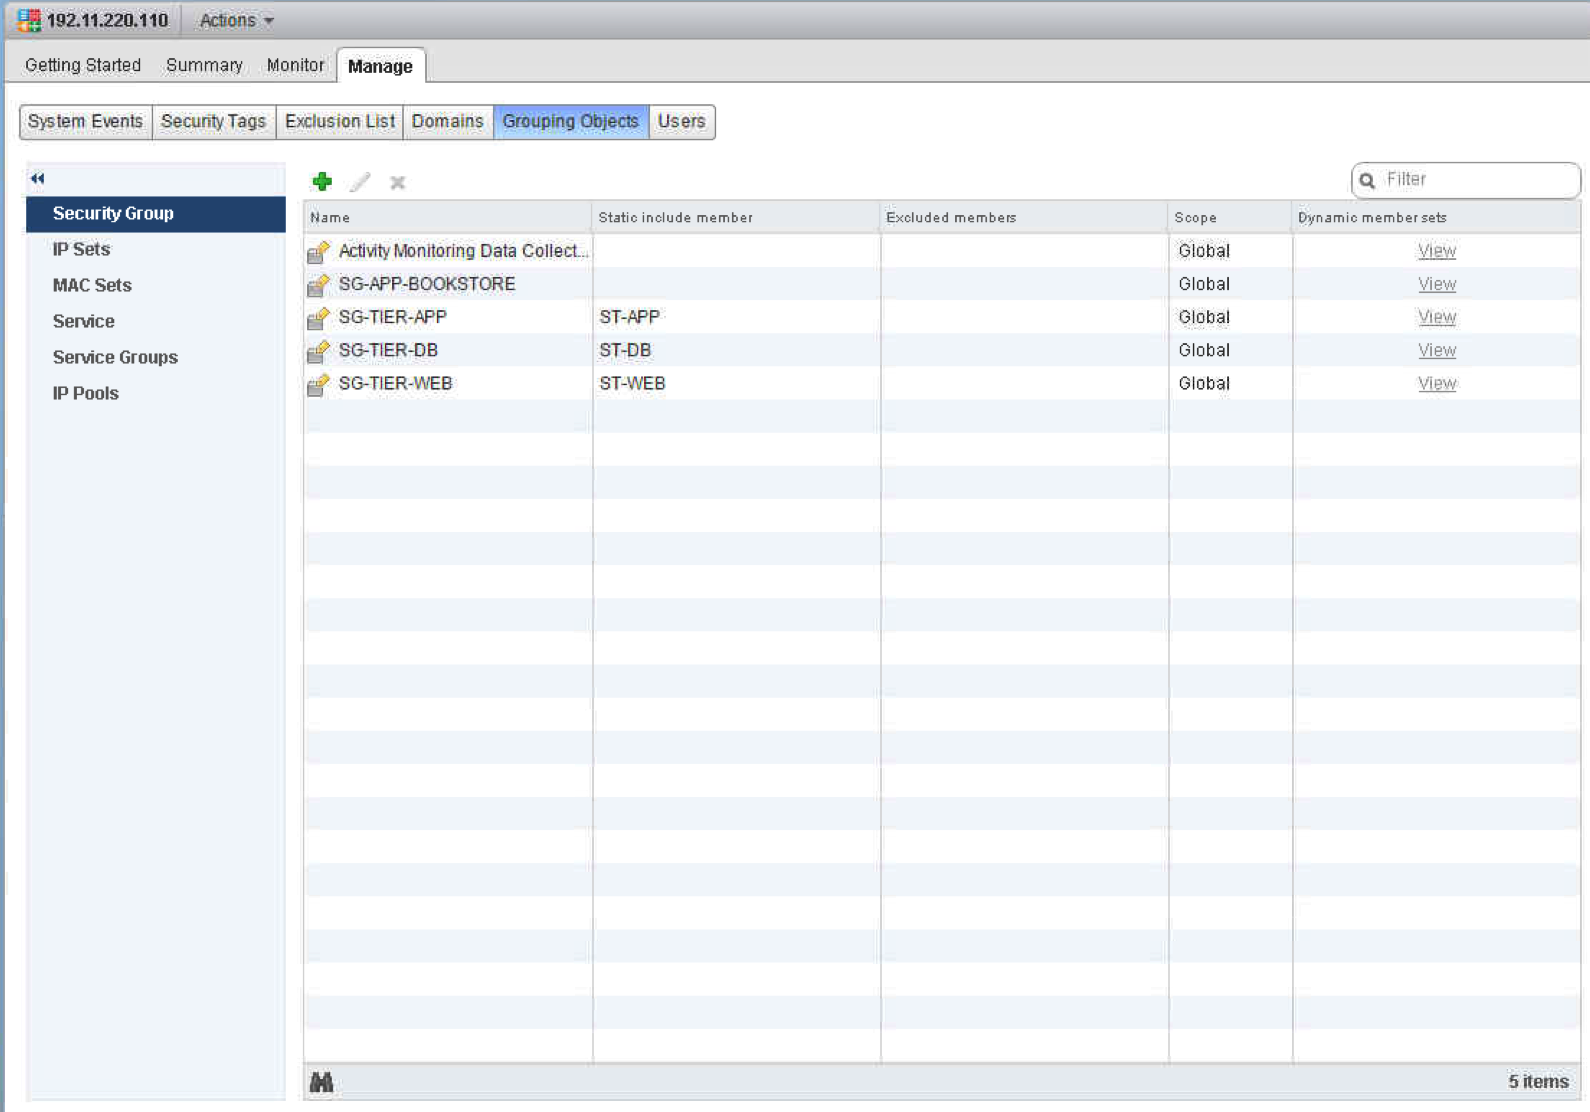Open Service Groups in the sidebar
1590x1112 pixels.
click(x=115, y=357)
